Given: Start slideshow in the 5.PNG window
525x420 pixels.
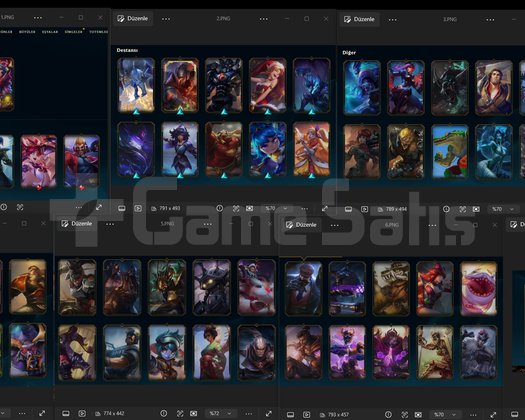Looking at the screenshot, I should point(82,414).
